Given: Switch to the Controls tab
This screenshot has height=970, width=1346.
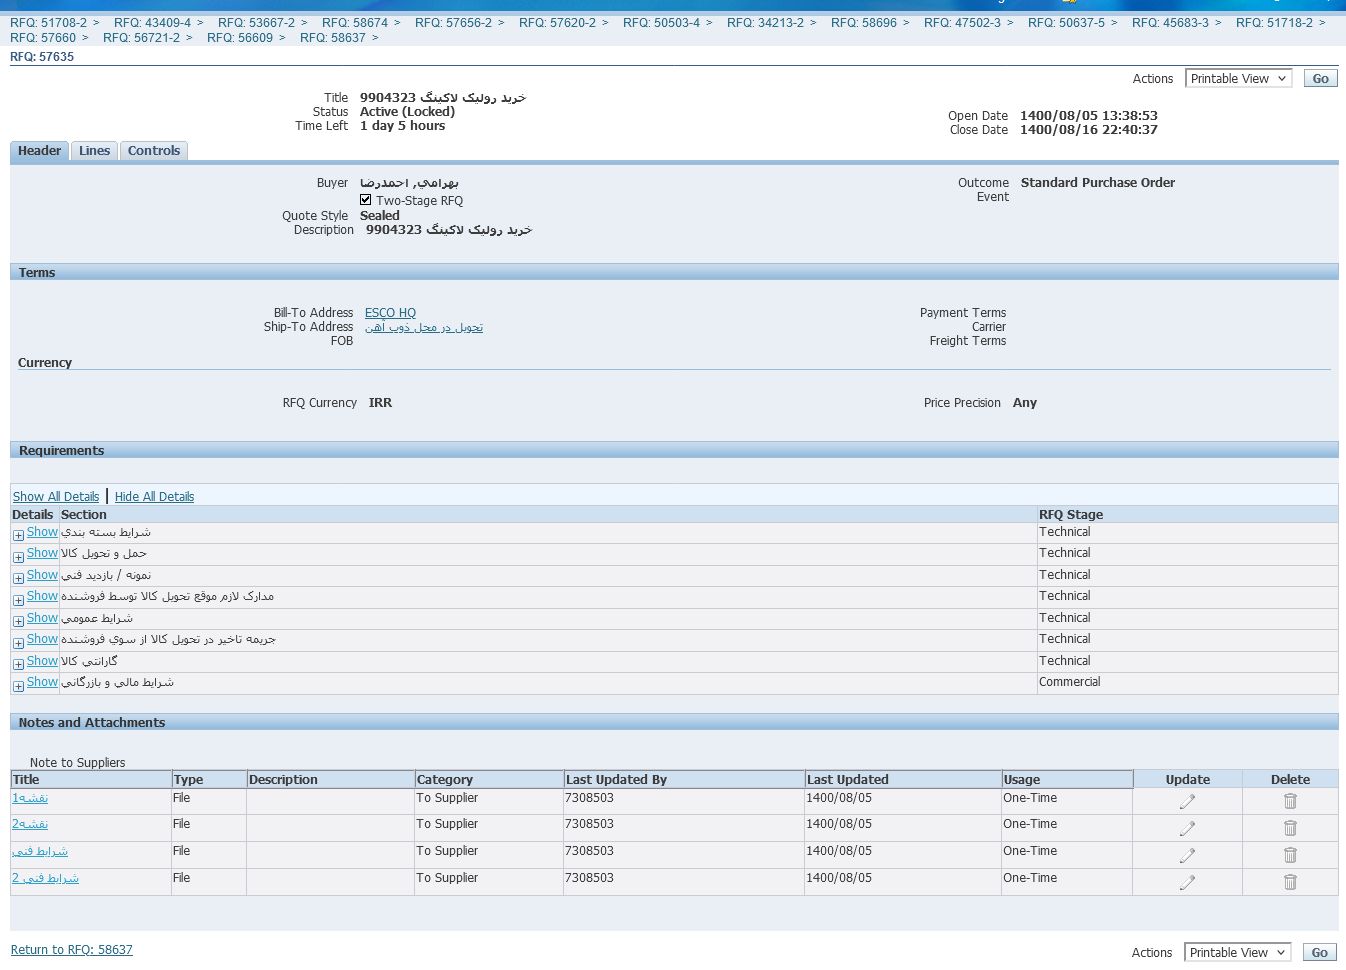Looking at the screenshot, I should coord(154,151).
